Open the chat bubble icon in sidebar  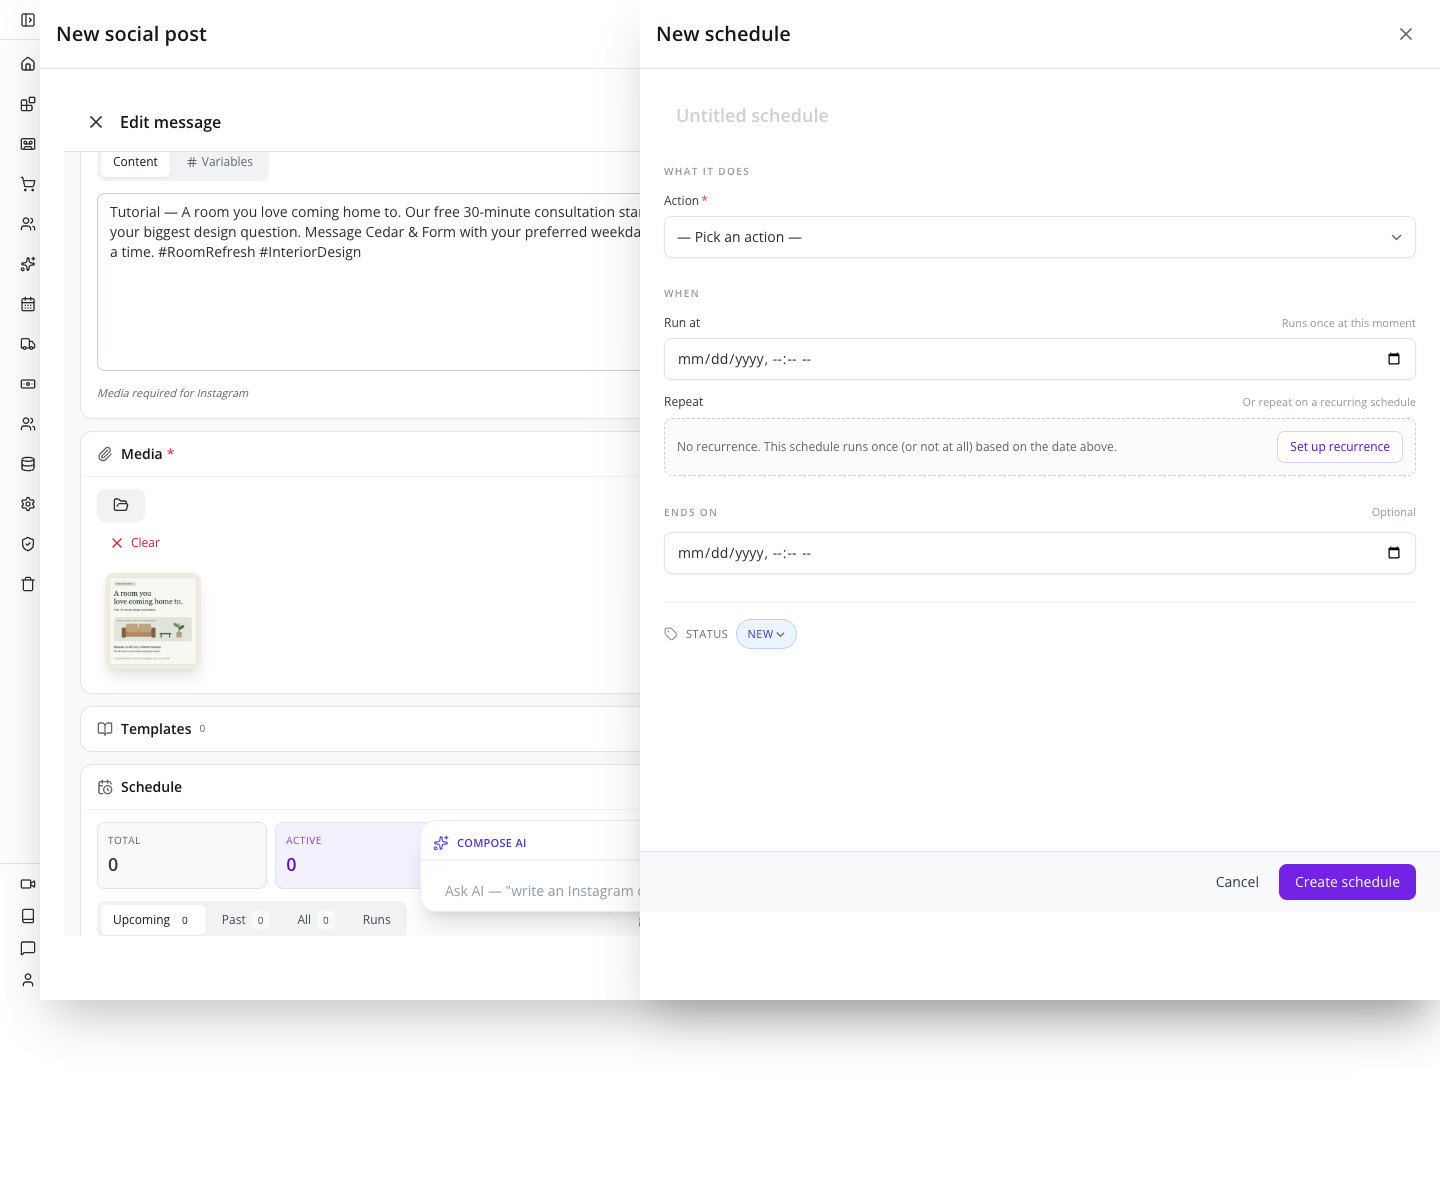tap(28, 948)
